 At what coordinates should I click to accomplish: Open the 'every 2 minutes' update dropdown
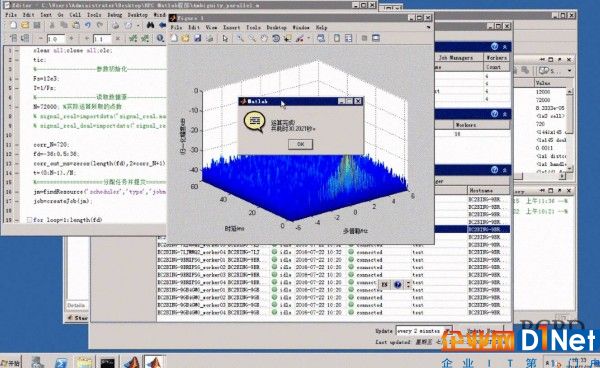(x=424, y=331)
